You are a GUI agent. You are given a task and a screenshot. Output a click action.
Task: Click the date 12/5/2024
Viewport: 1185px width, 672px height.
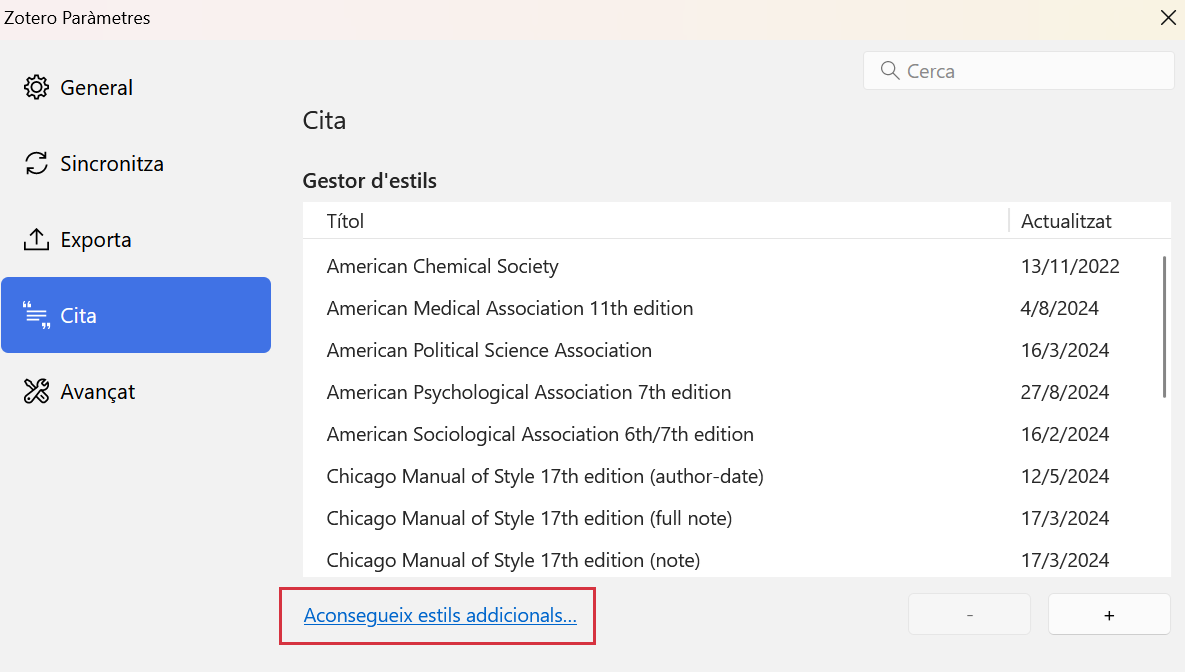pyautogui.click(x=1065, y=476)
